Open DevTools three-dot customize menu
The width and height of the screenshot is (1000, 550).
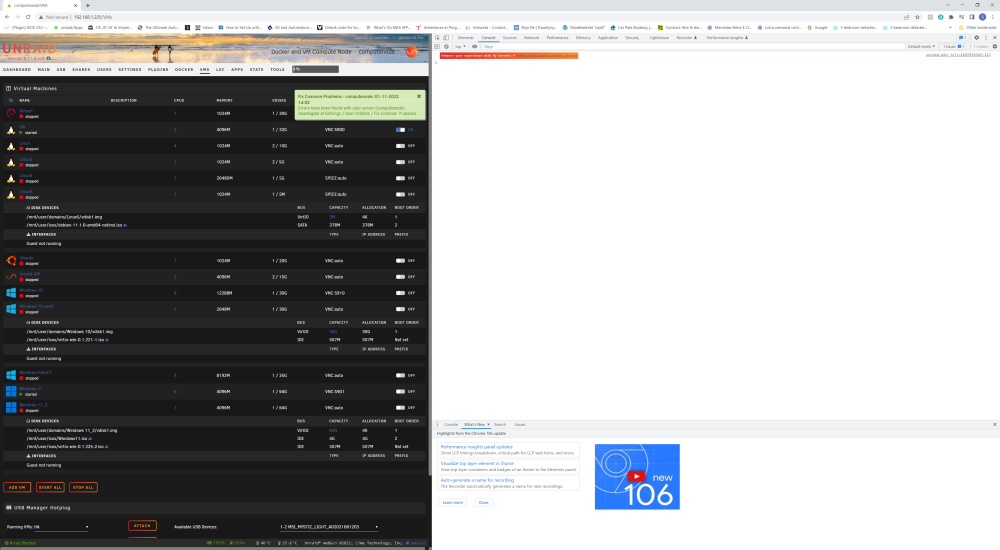pyautogui.click(x=985, y=38)
